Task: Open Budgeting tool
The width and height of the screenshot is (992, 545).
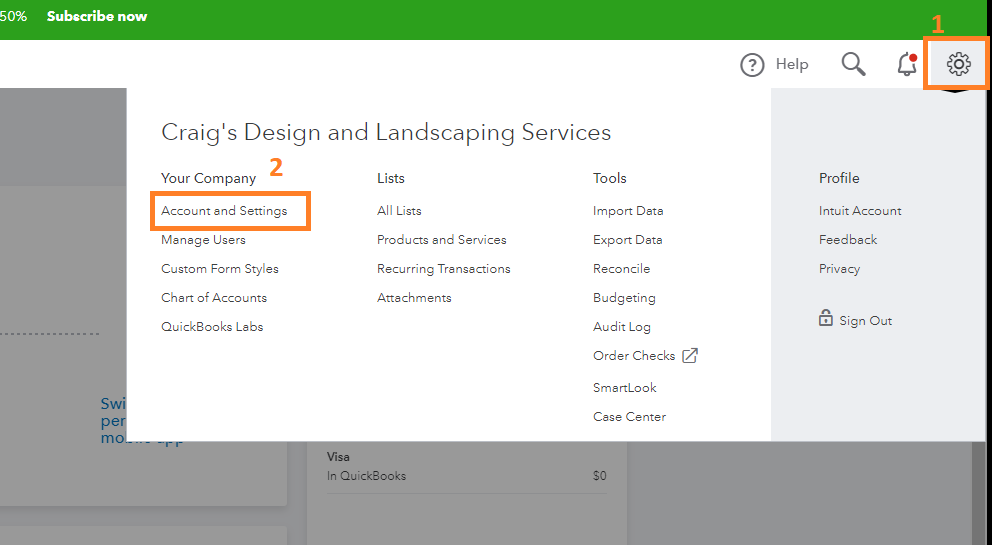Action: [624, 298]
